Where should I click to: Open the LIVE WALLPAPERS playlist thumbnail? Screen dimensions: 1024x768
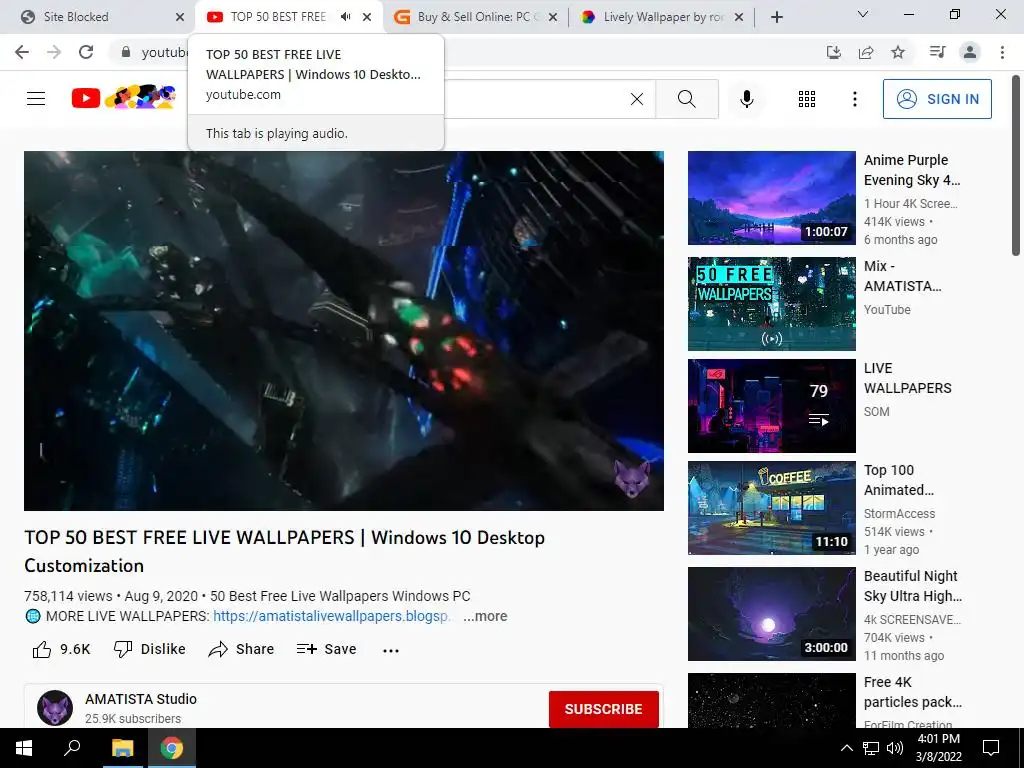(771, 406)
